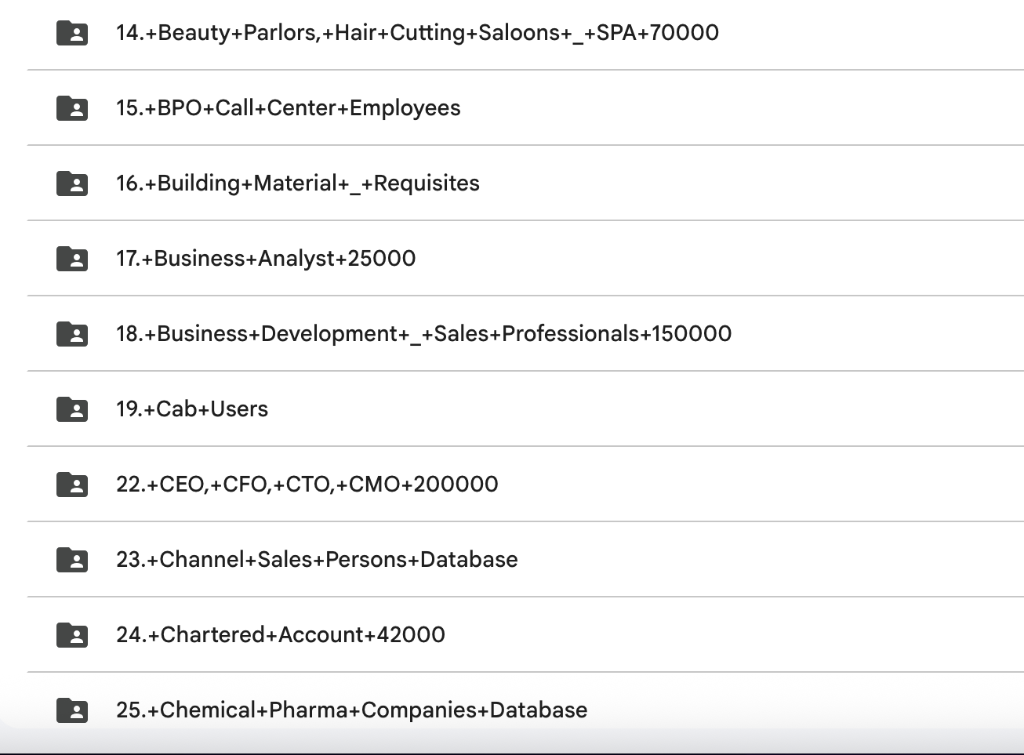Click the CEO CFO CTO folder icon
1024x755 pixels.
tap(72, 484)
